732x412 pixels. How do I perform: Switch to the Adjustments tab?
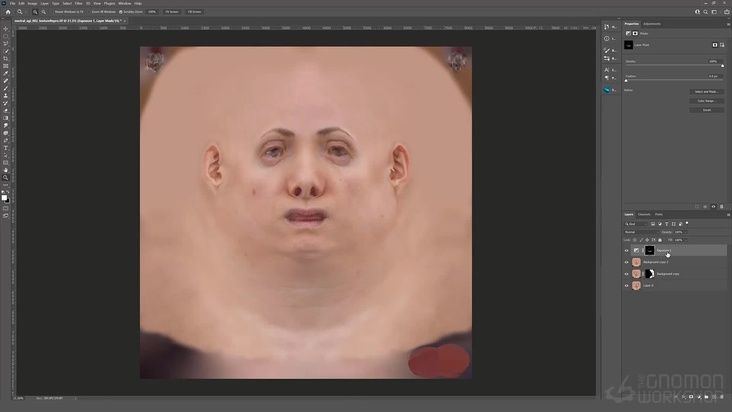[652, 24]
